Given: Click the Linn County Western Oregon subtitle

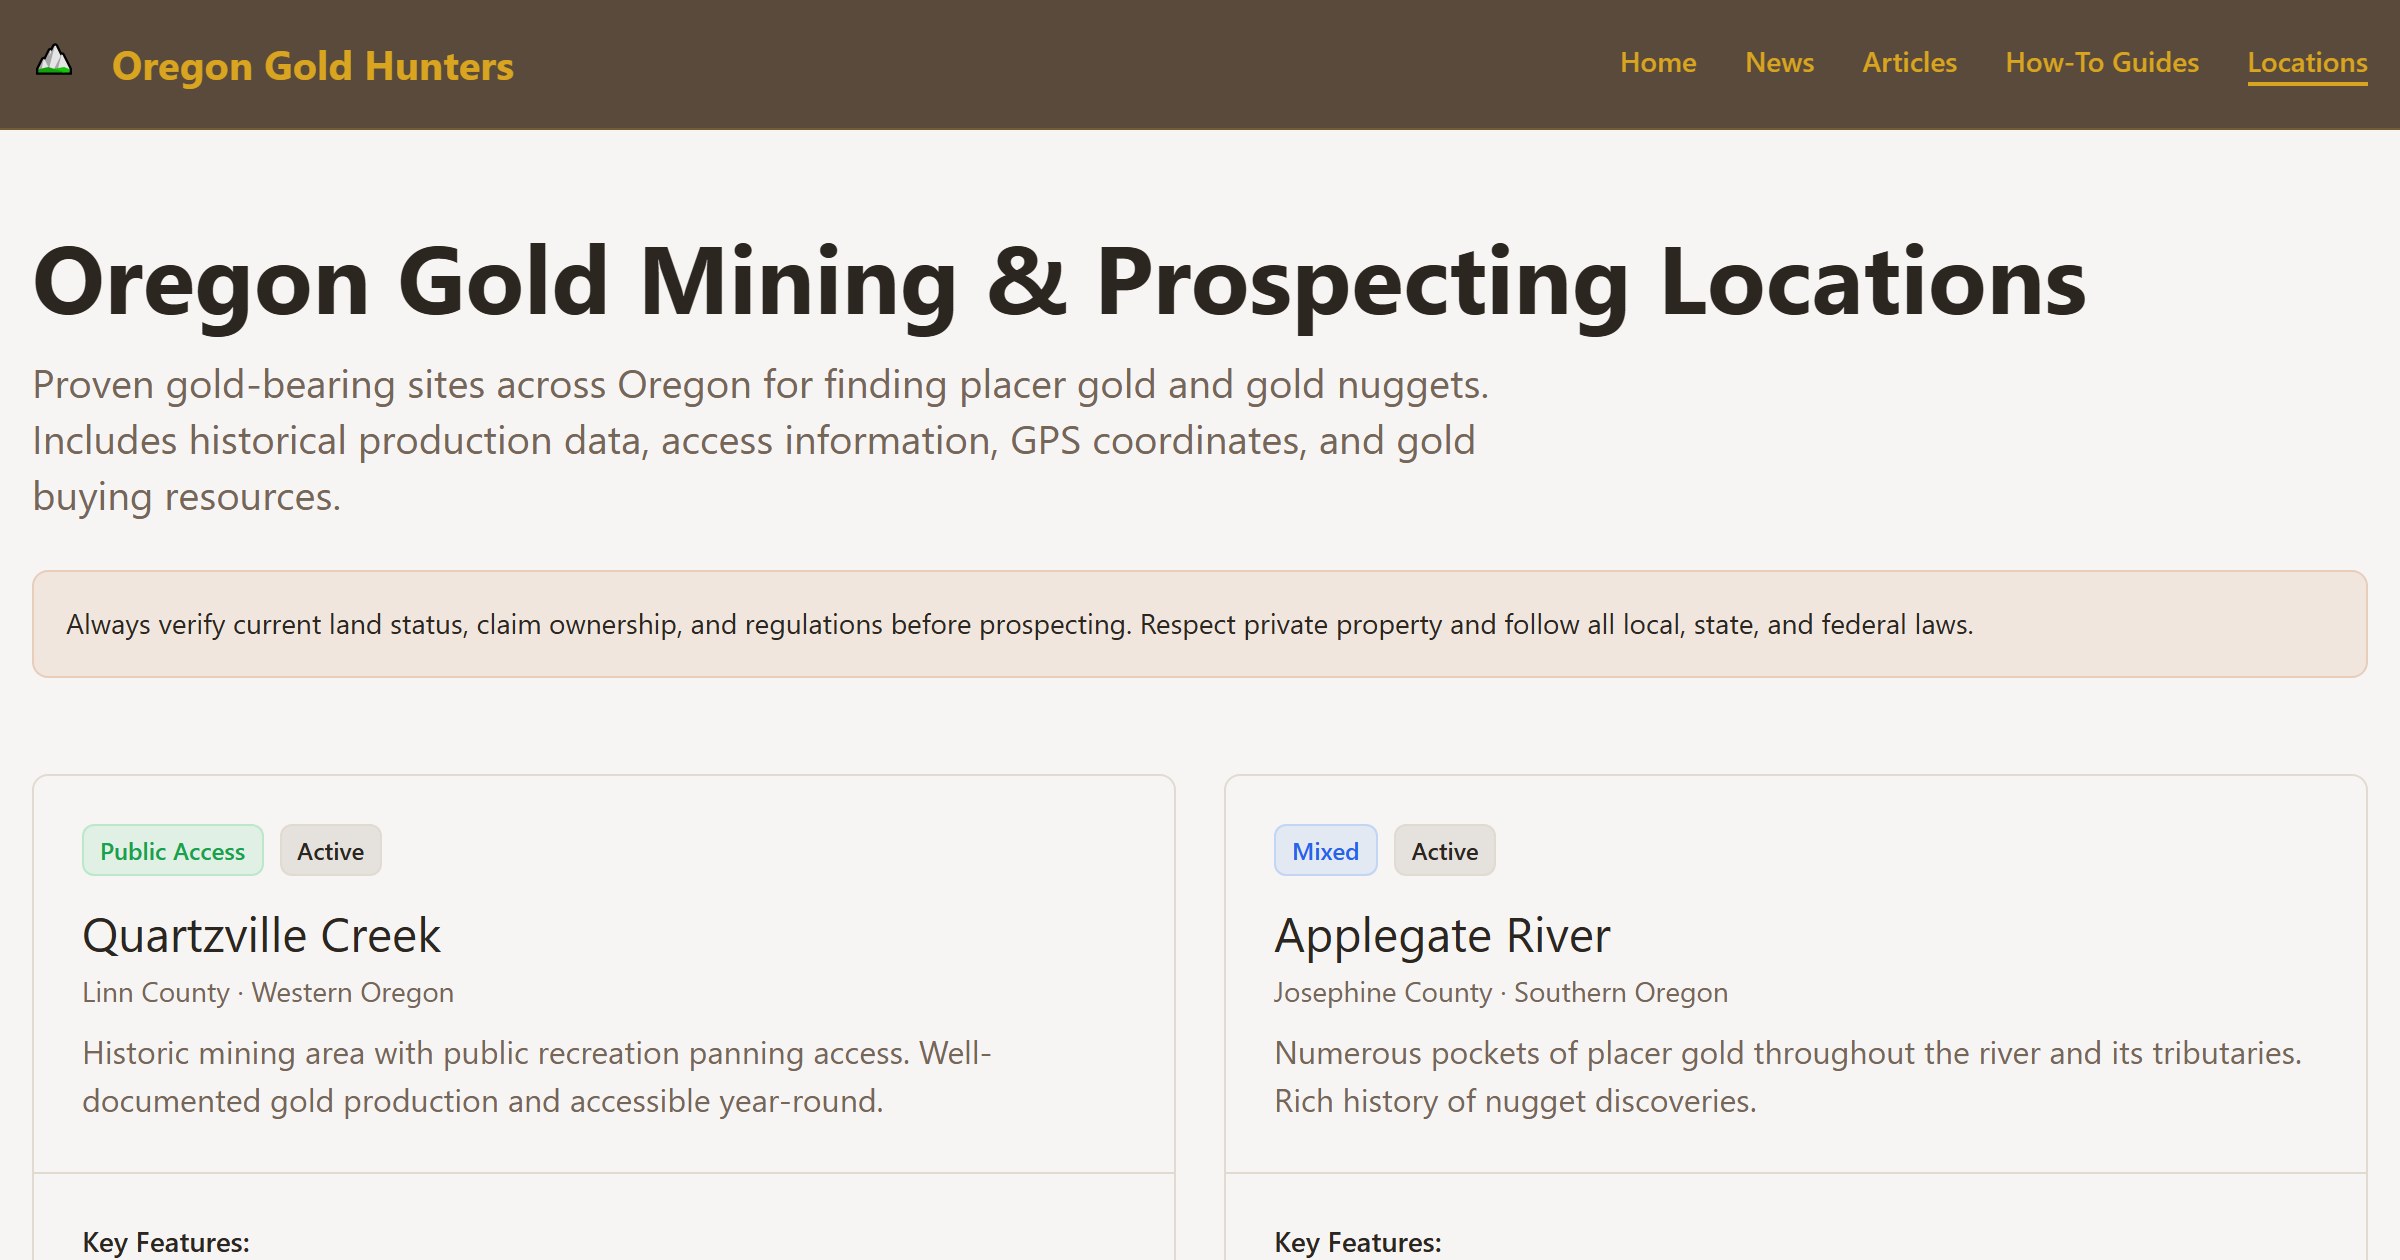Looking at the screenshot, I should 268,992.
